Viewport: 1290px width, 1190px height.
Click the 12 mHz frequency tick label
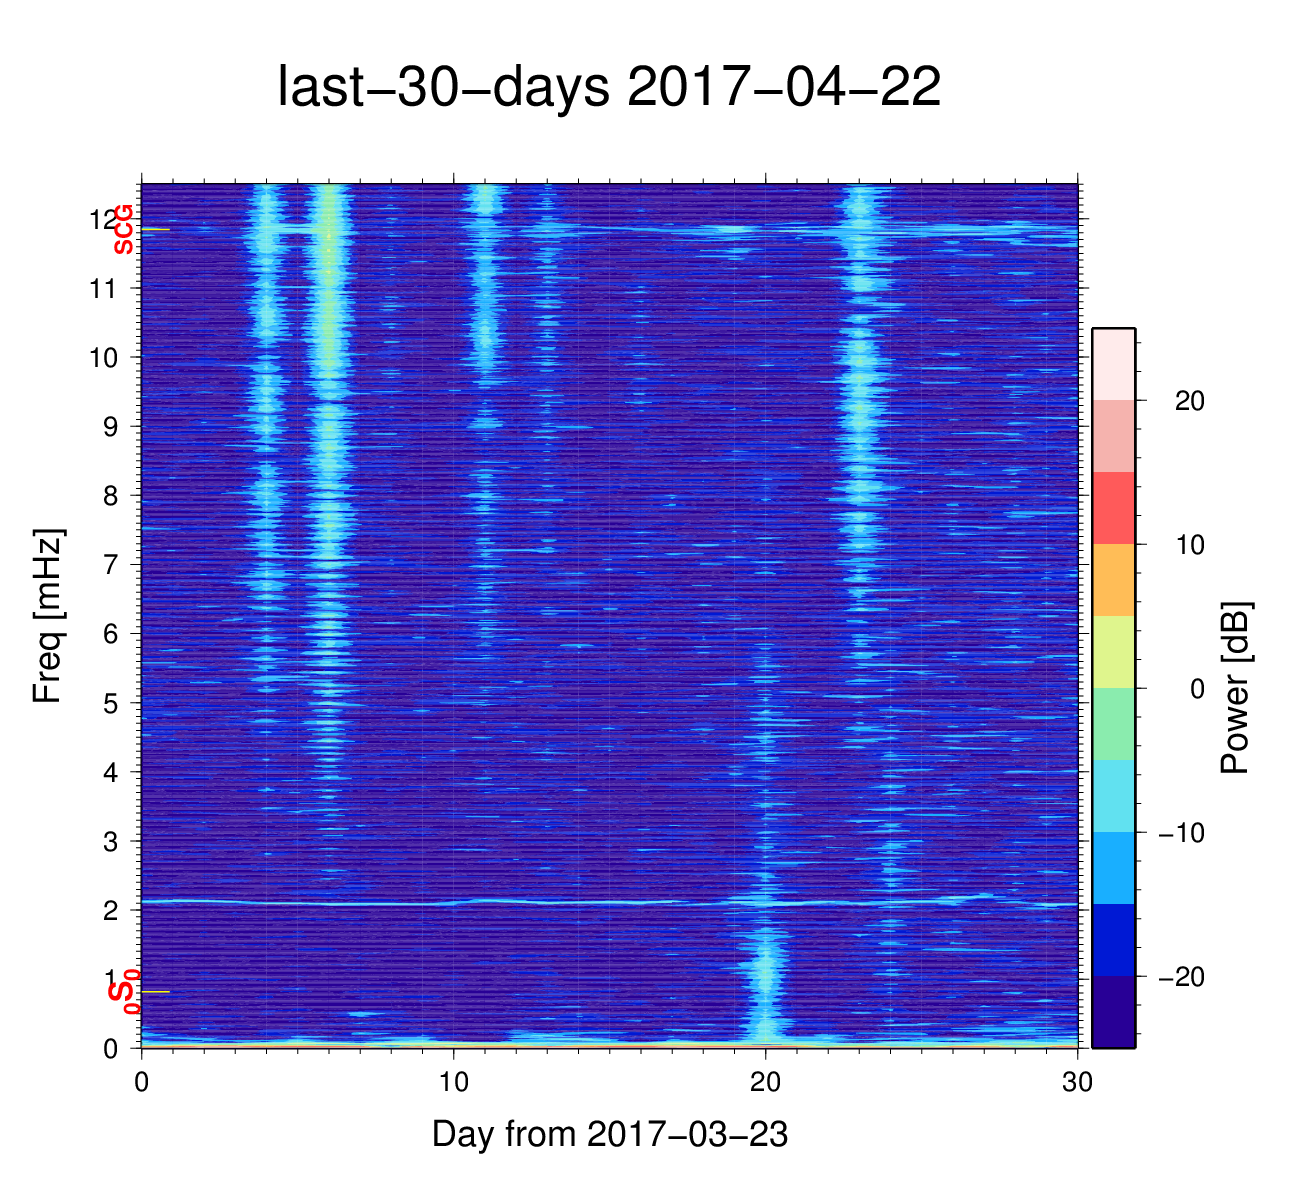[103, 219]
